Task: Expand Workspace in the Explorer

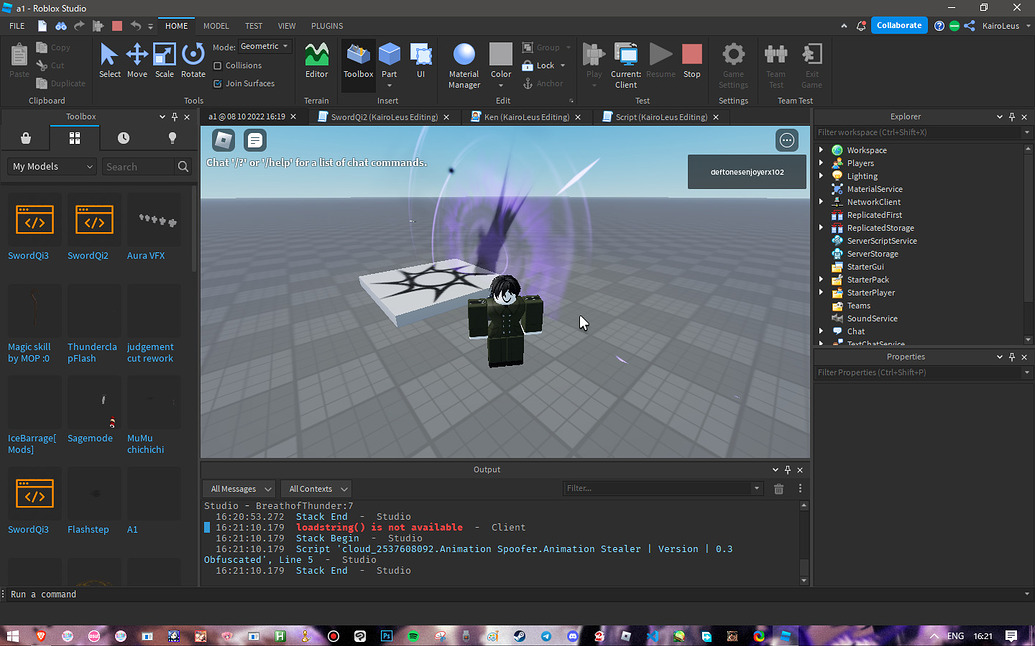Action: click(823, 149)
